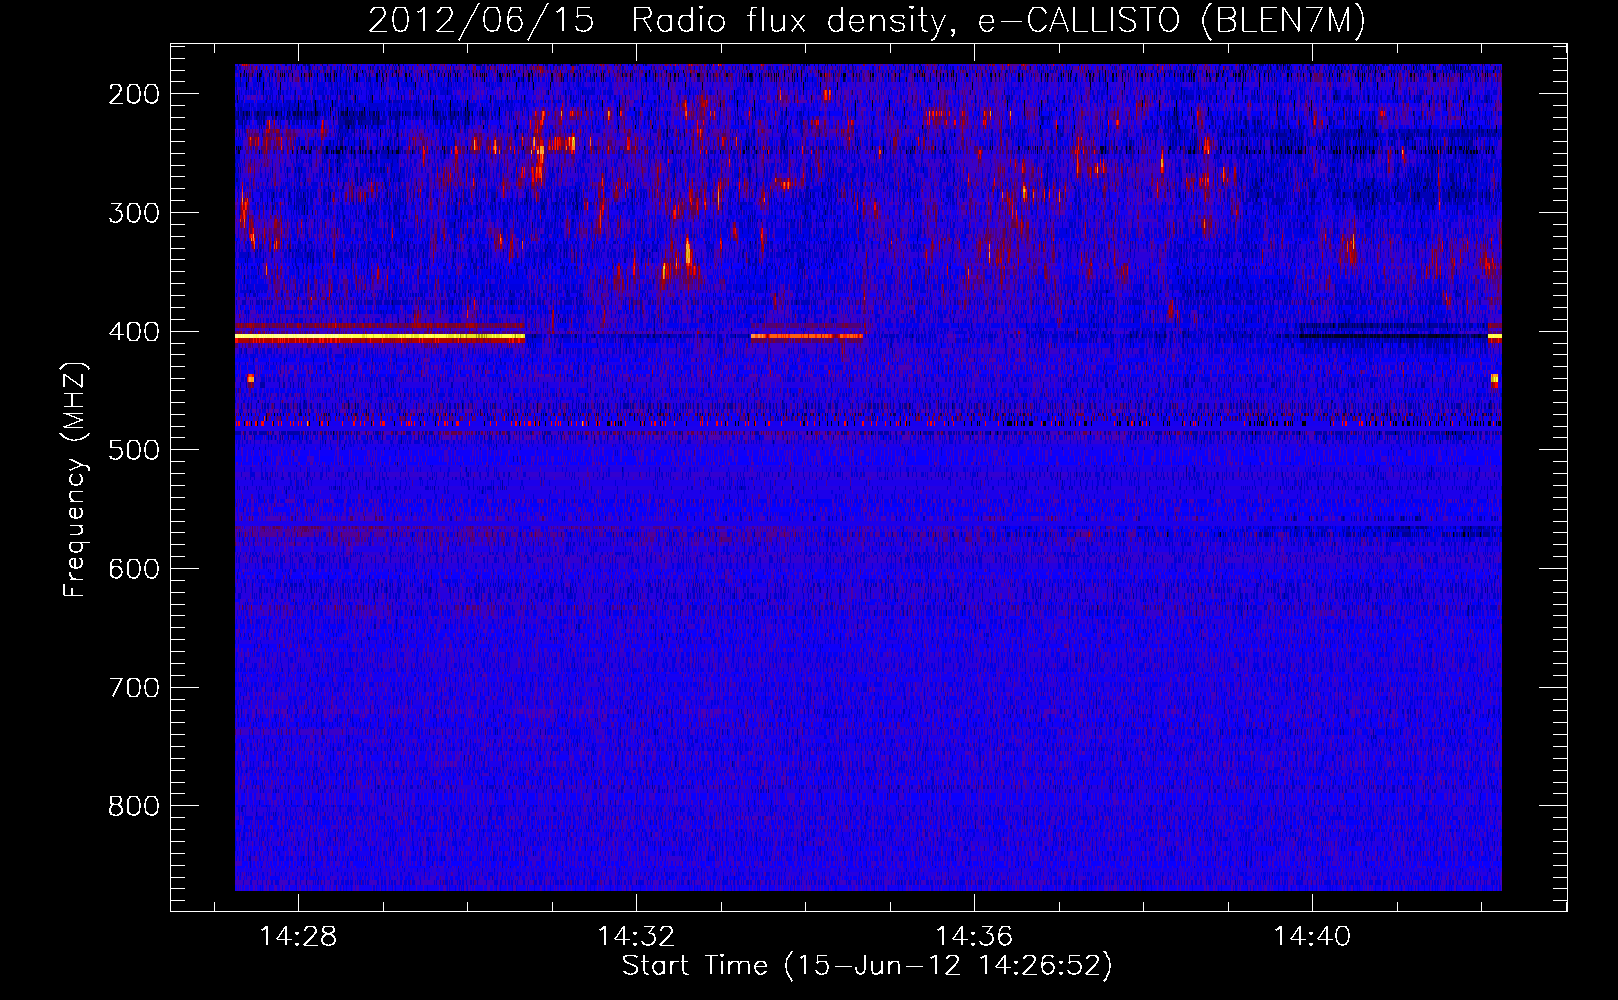Screen dimensions: 1618x1000
Task: Click the 14:28 time tick label
Action: [x=298, y=937]
